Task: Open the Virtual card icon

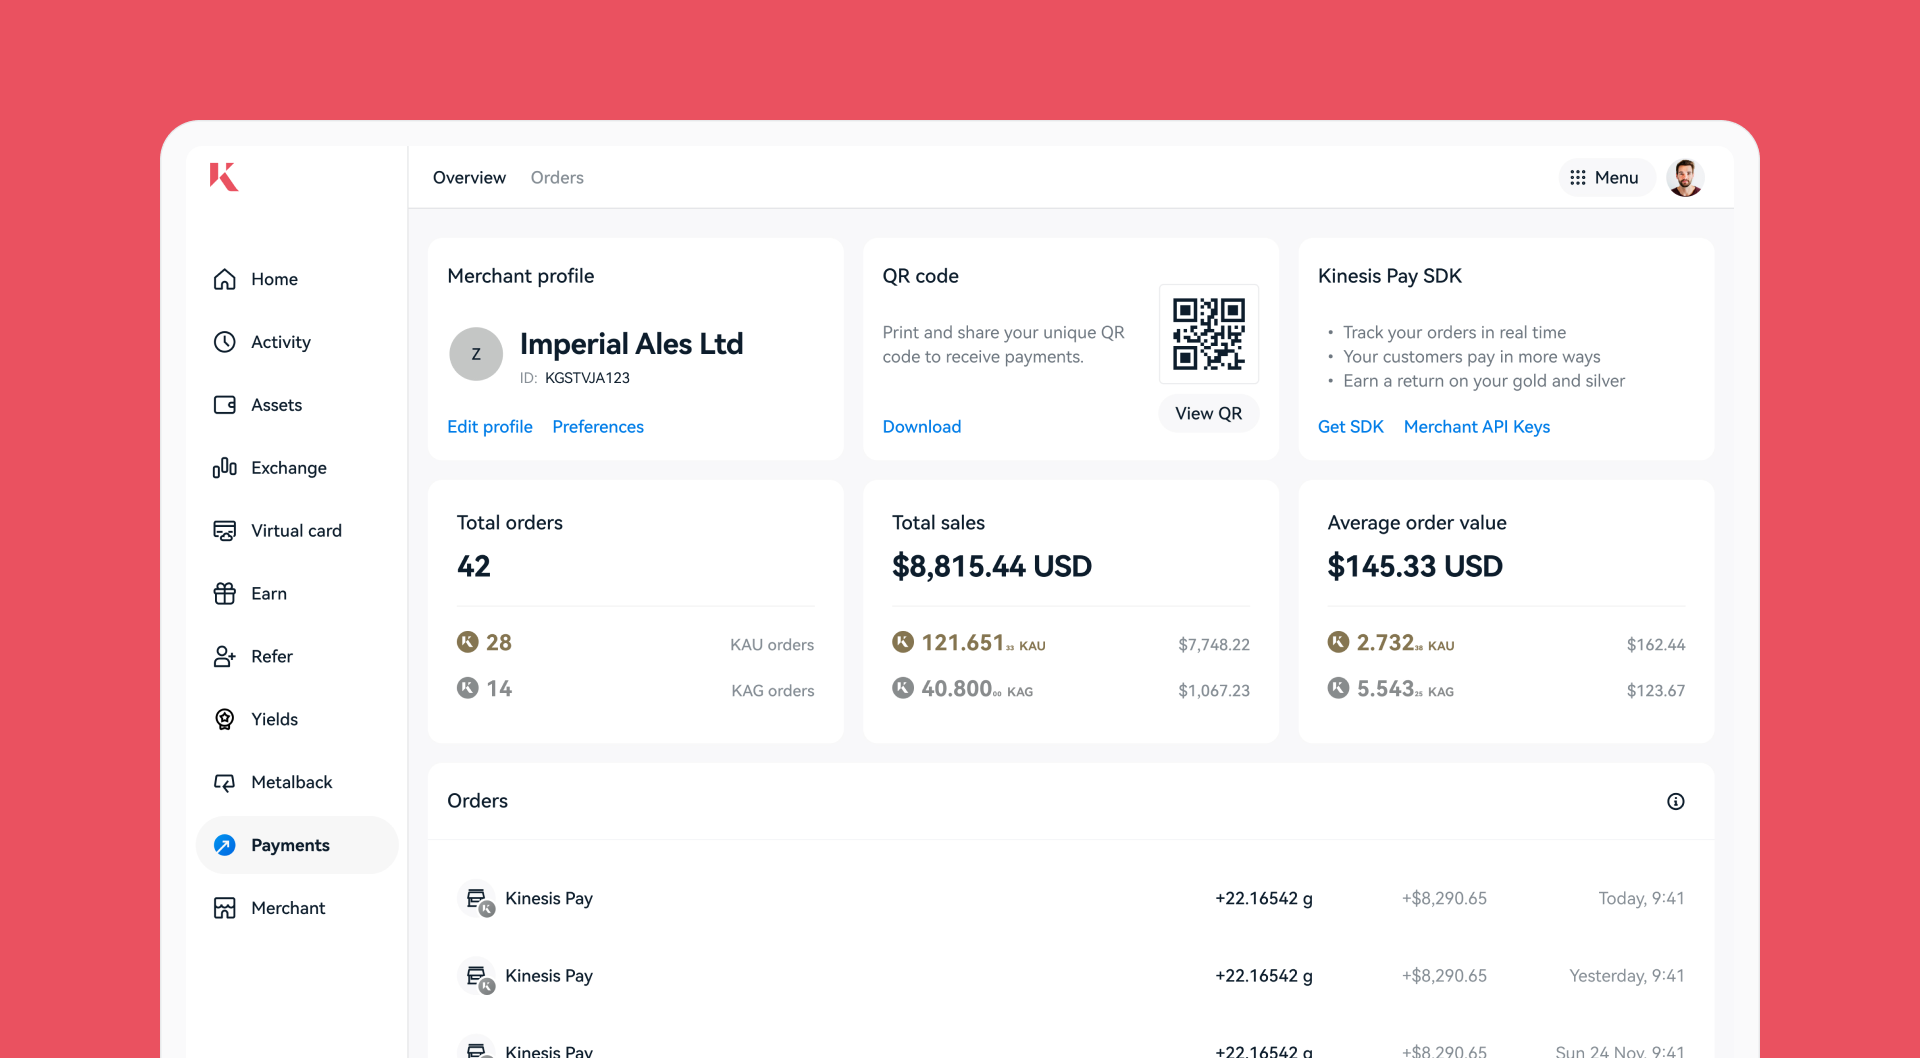Action: click(x=225, y=531)
